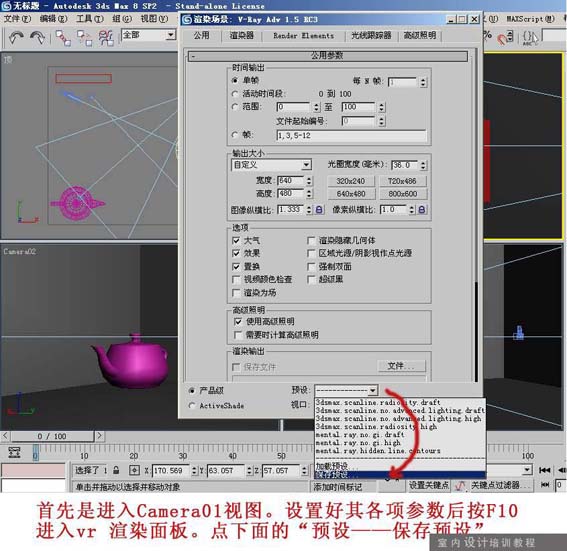Image resolution: width=567 pixels, height=551 pixels.
Task: Choose 保存预设 in preset list
Action: pos(400,474)
